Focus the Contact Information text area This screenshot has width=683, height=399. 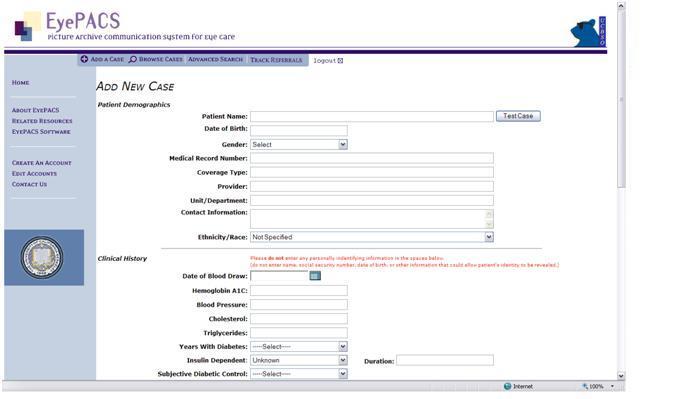[368, 219]
